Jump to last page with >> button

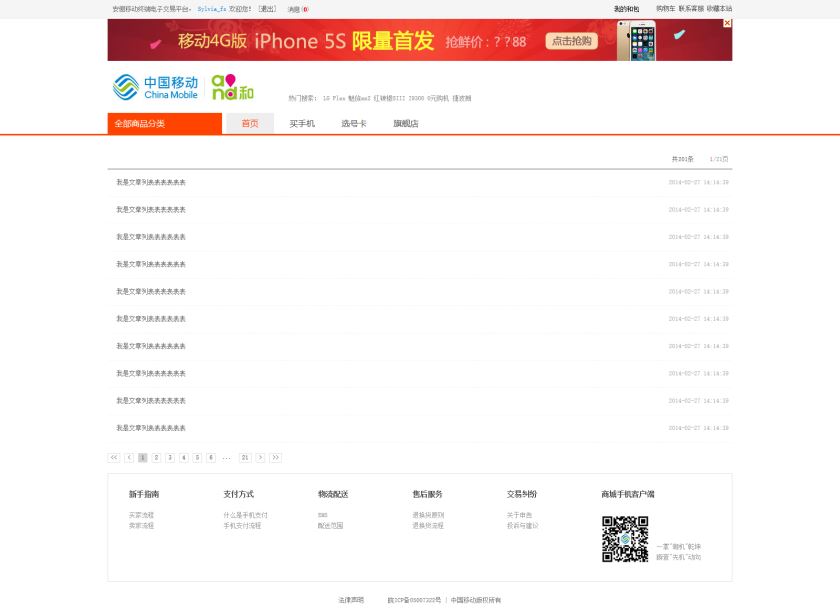point(275,457)
